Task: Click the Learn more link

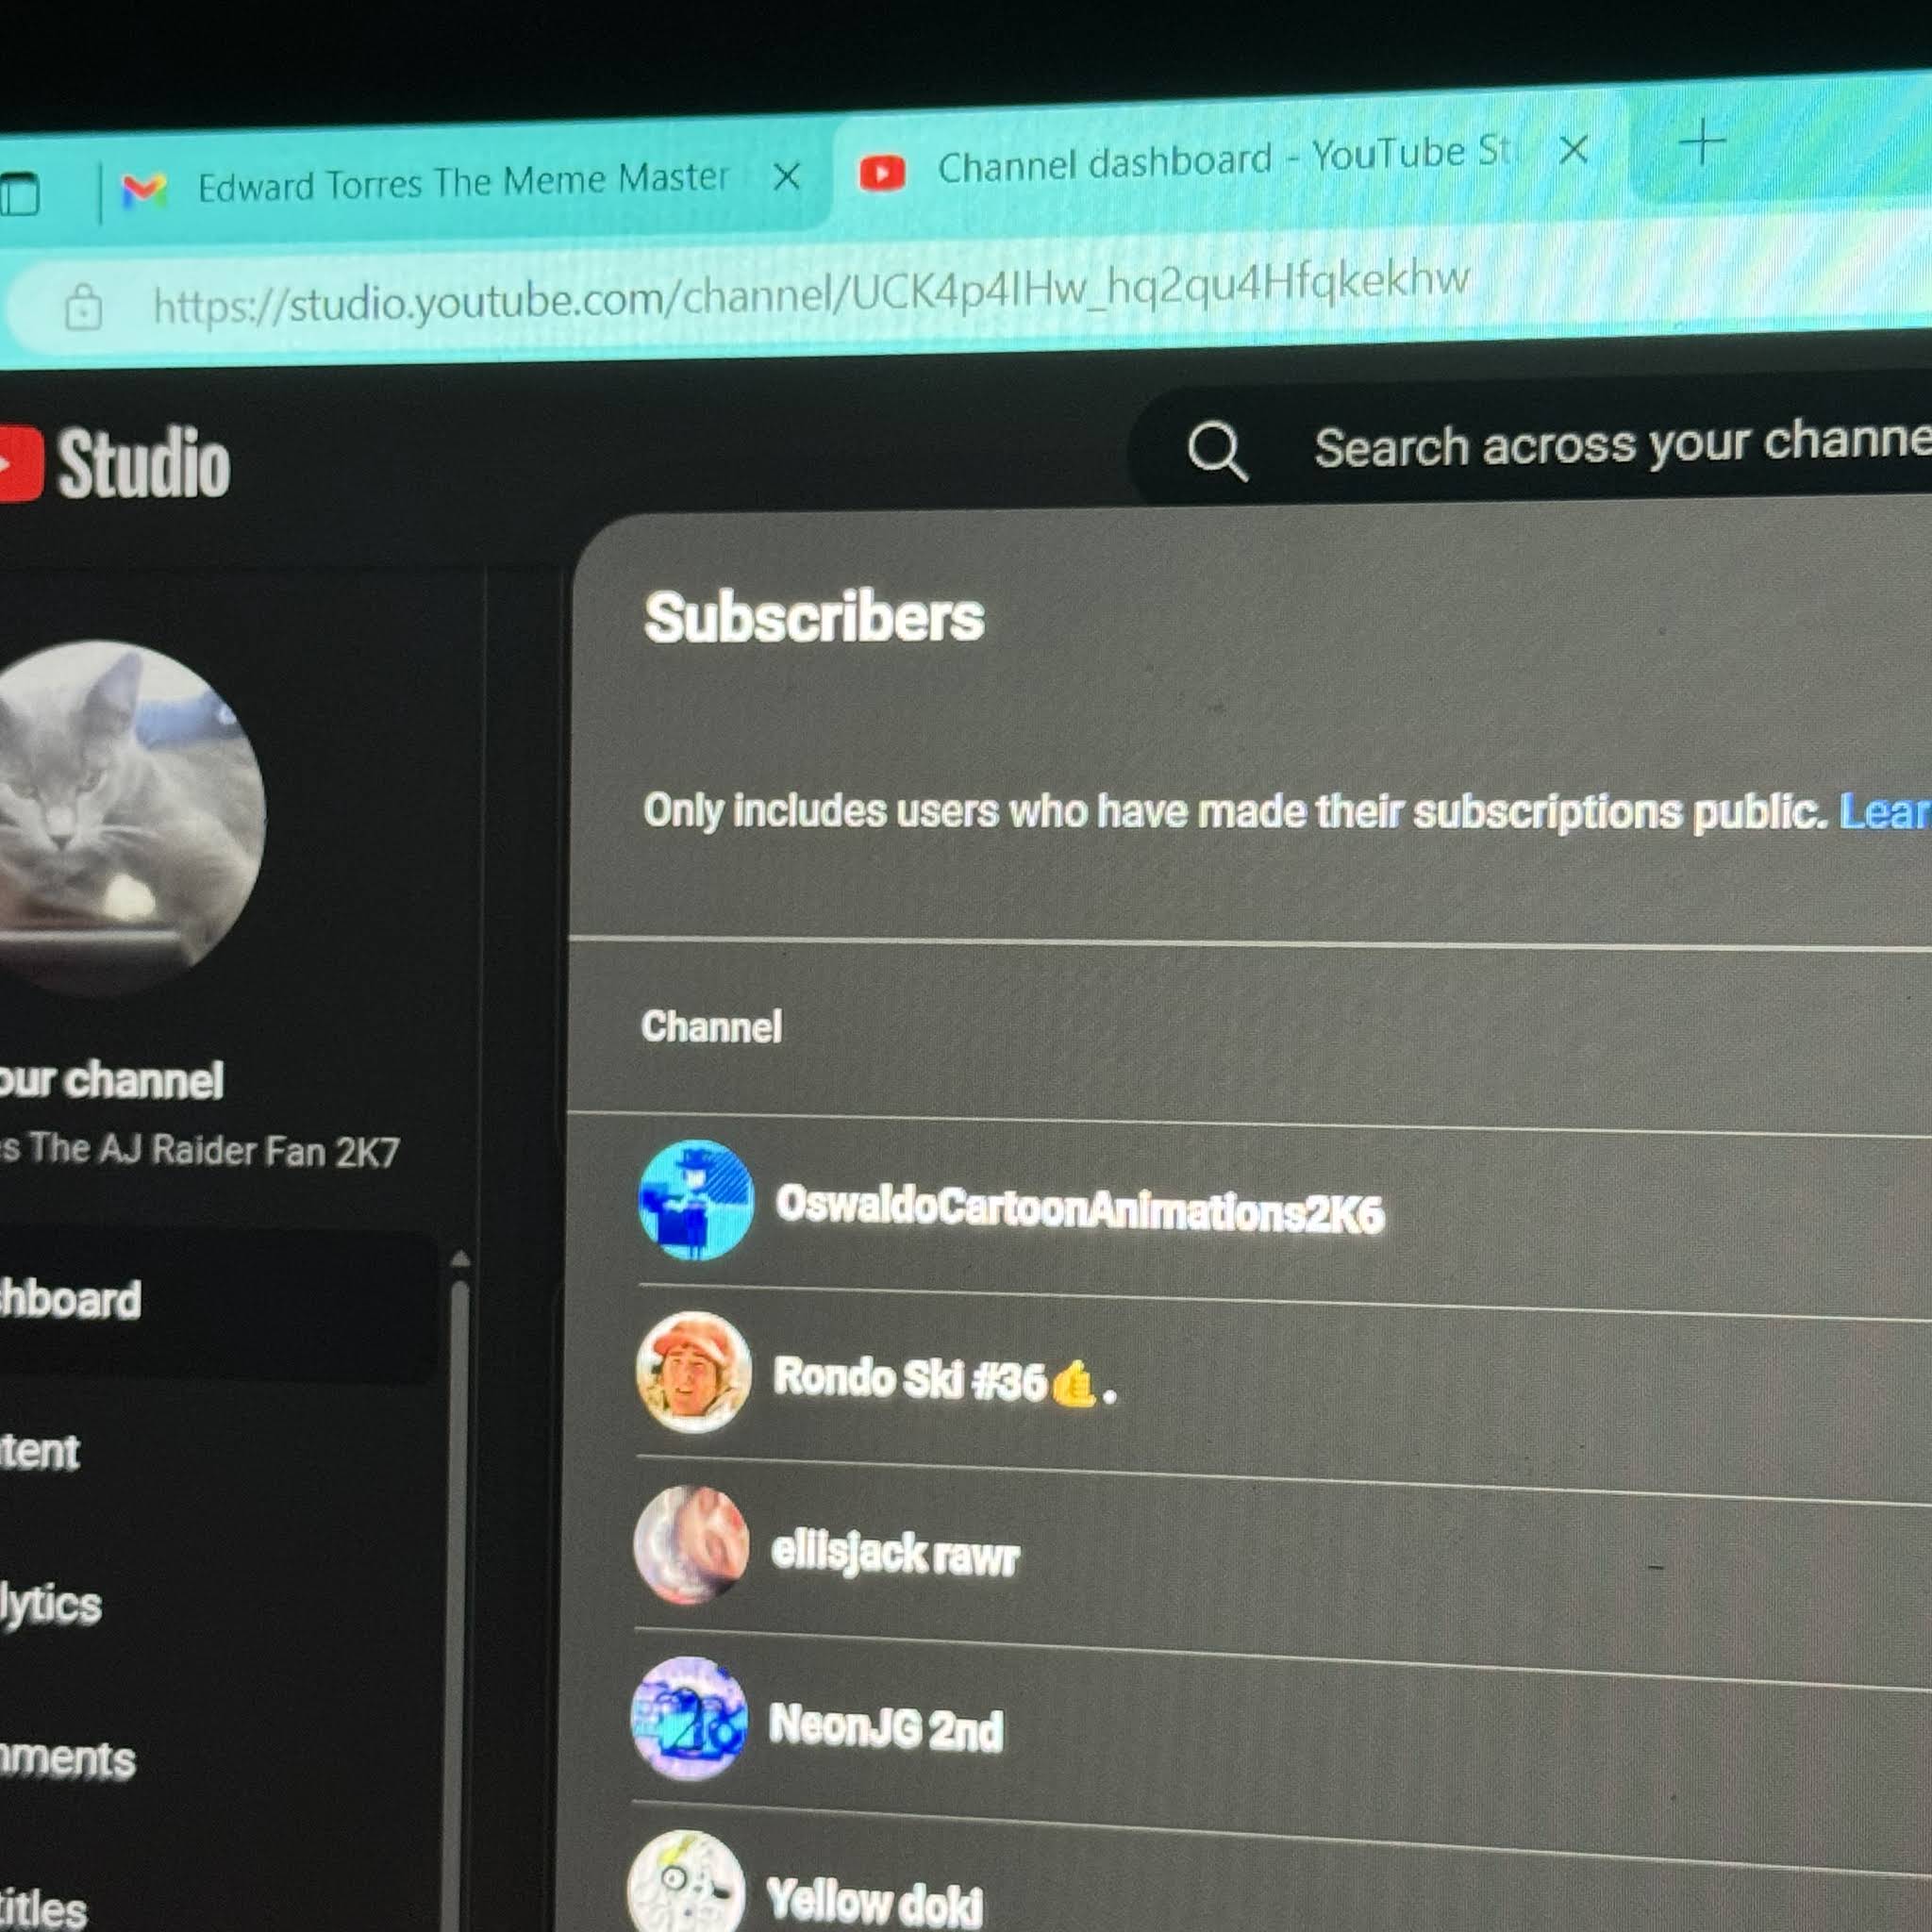Action: (x=1885, y=811)
